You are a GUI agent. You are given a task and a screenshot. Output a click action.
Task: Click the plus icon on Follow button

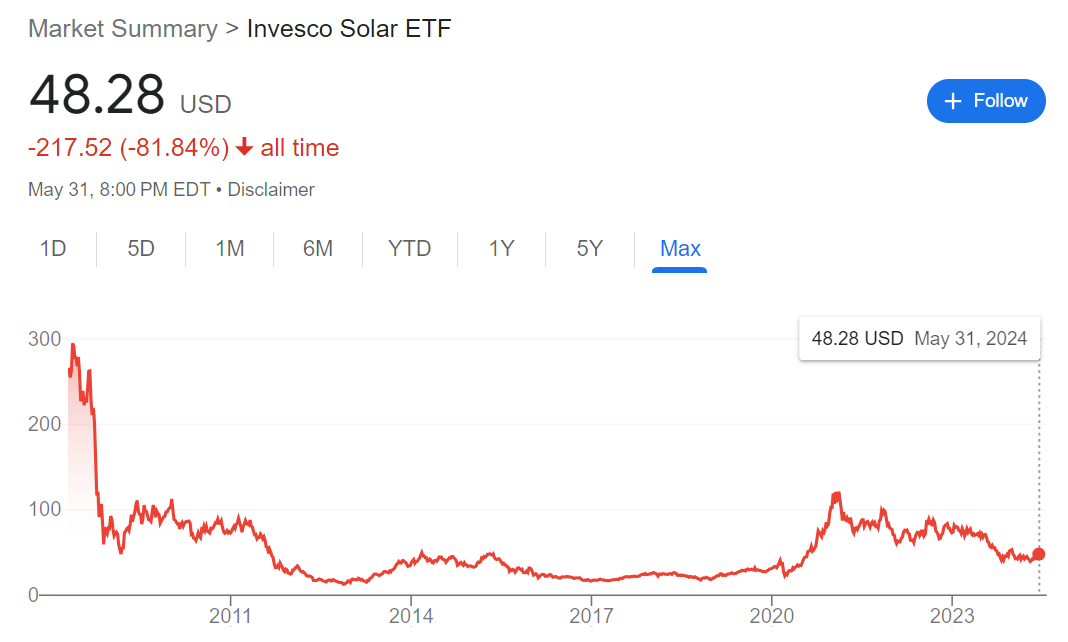[x=953, y=101]
